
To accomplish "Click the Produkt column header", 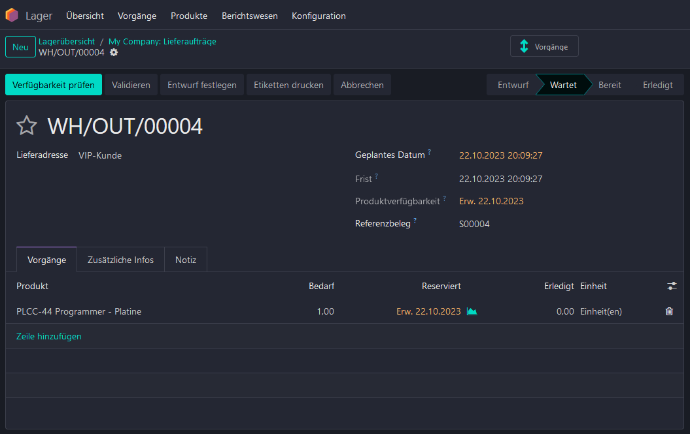I will tap(32, 286).
